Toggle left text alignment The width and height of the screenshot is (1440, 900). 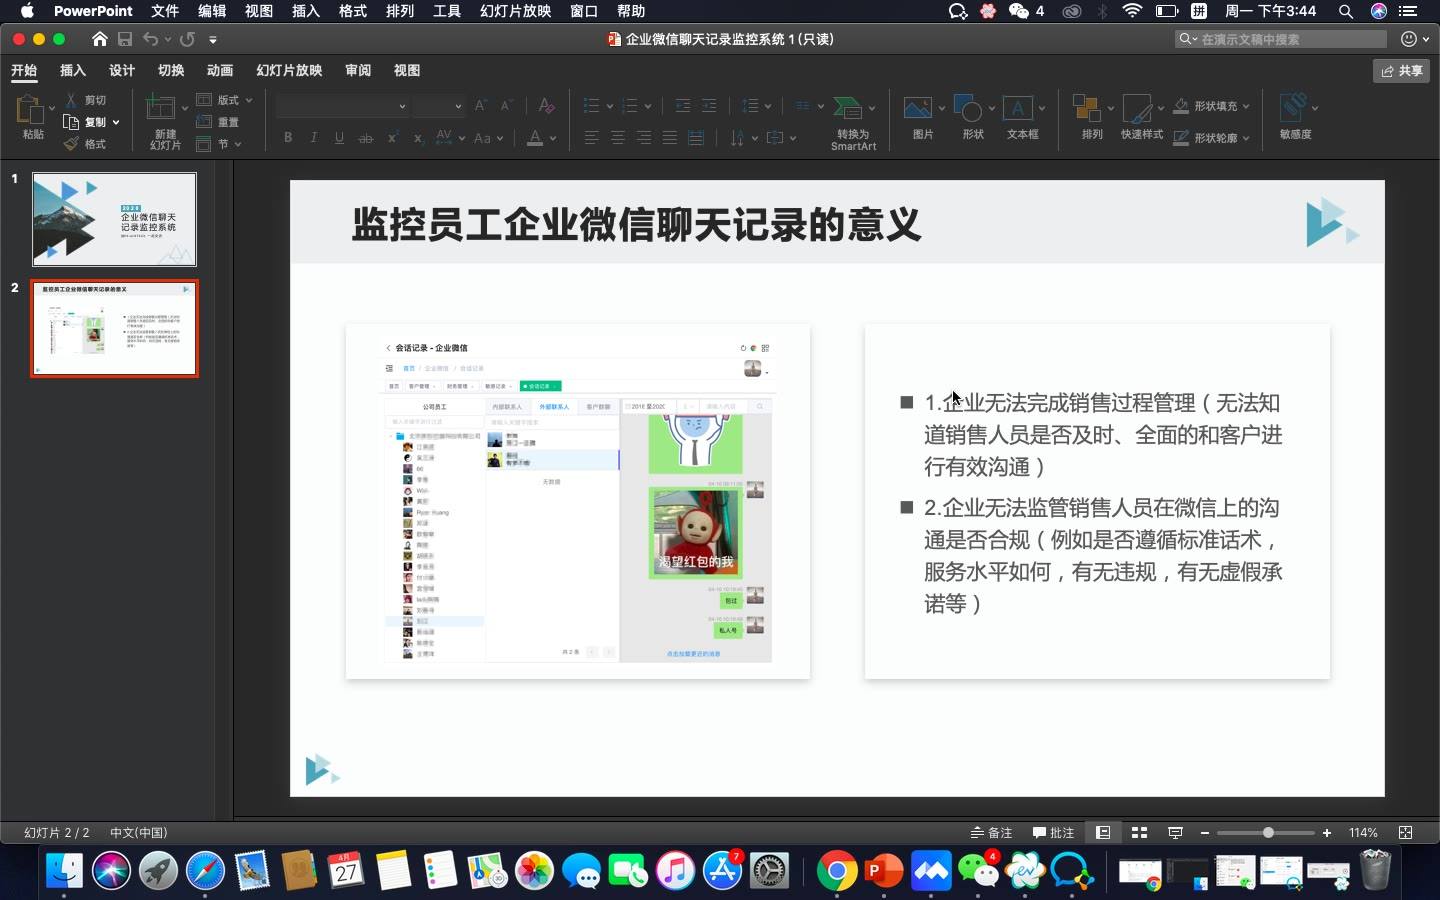[592, 138]
